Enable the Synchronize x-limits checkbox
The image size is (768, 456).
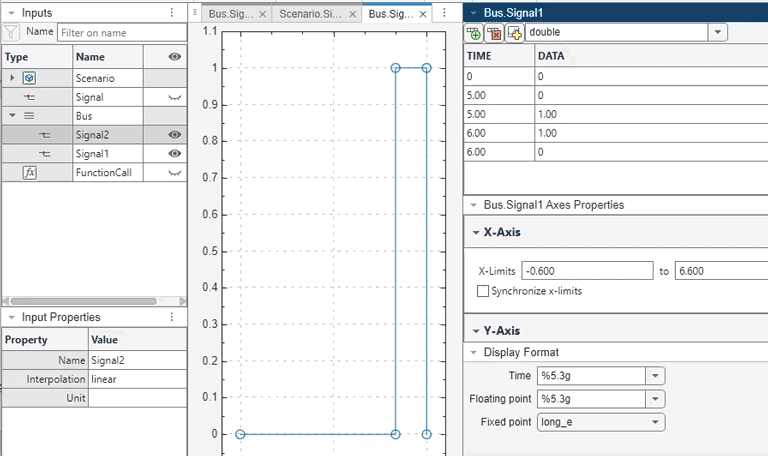click(484, 291)
